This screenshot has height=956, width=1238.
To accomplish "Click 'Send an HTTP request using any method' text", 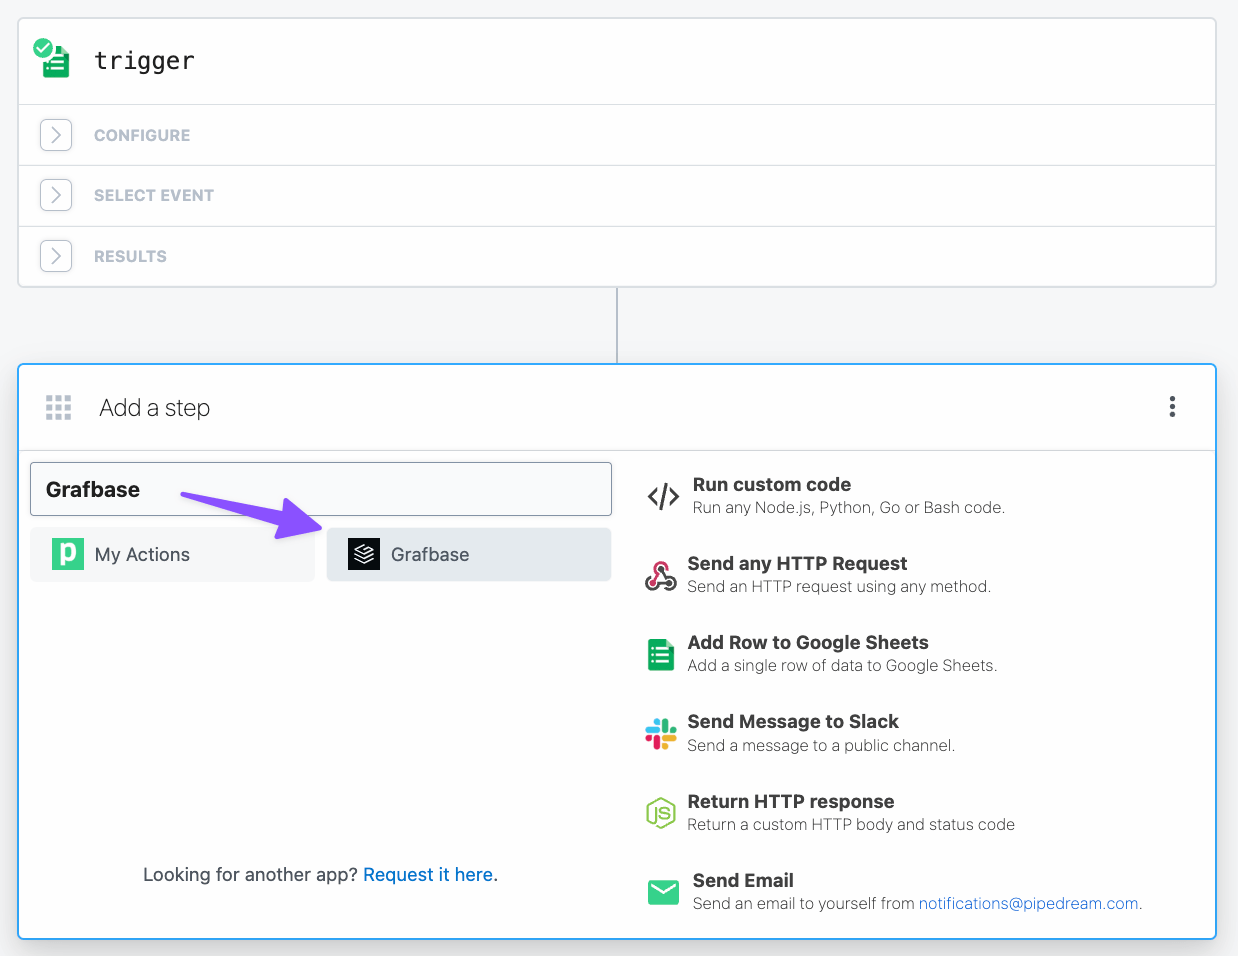I will pyautogui.click(x=839, y=586).
